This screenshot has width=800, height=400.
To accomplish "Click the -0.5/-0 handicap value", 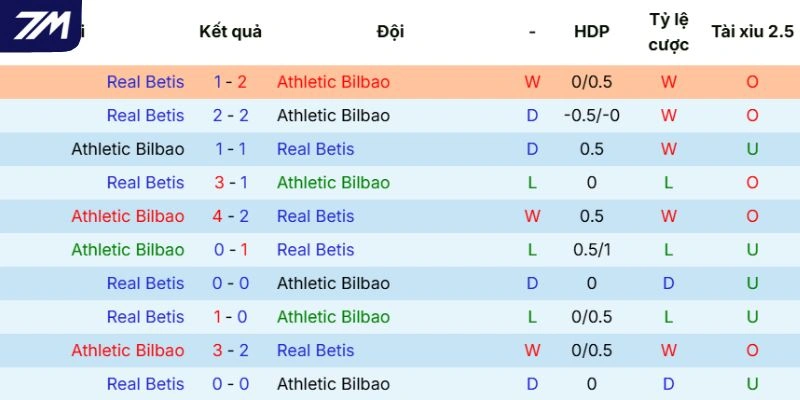I will 591,115.
